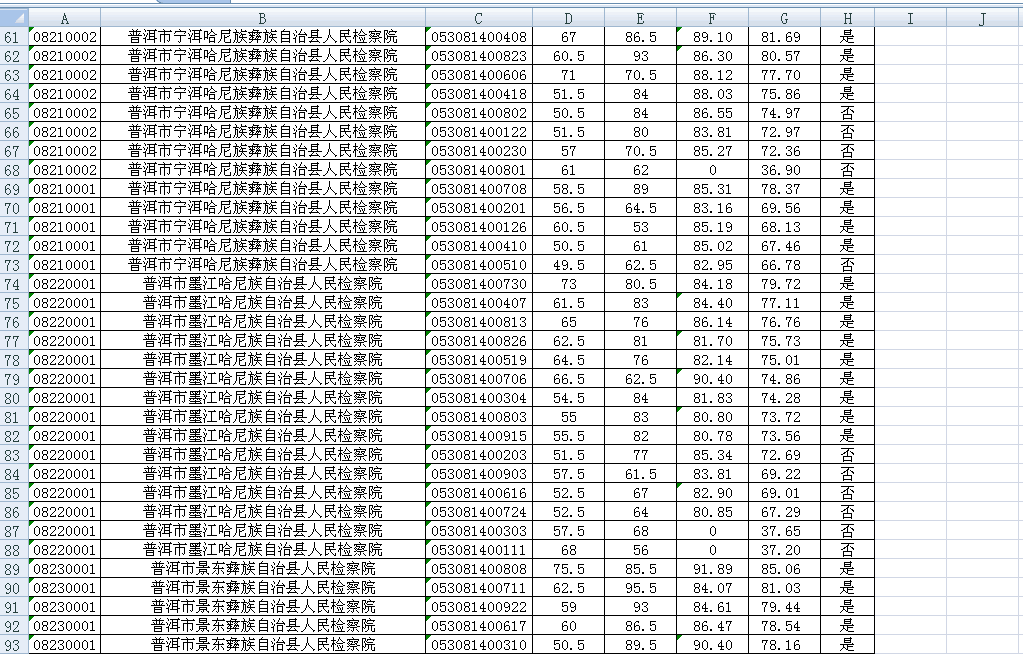Click column C header

[478, 19]
